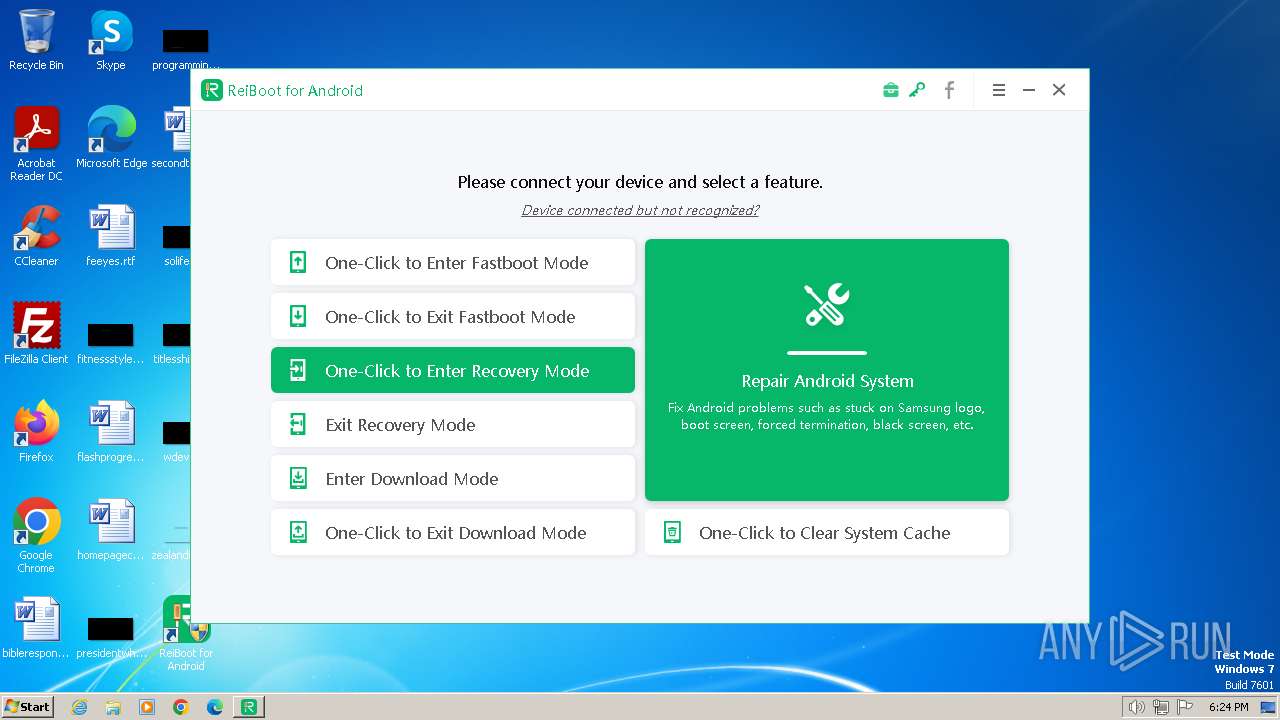Open Google Chrome desktop shortcut
This screenshot has height=720, width=1280.
pos(36,536)
